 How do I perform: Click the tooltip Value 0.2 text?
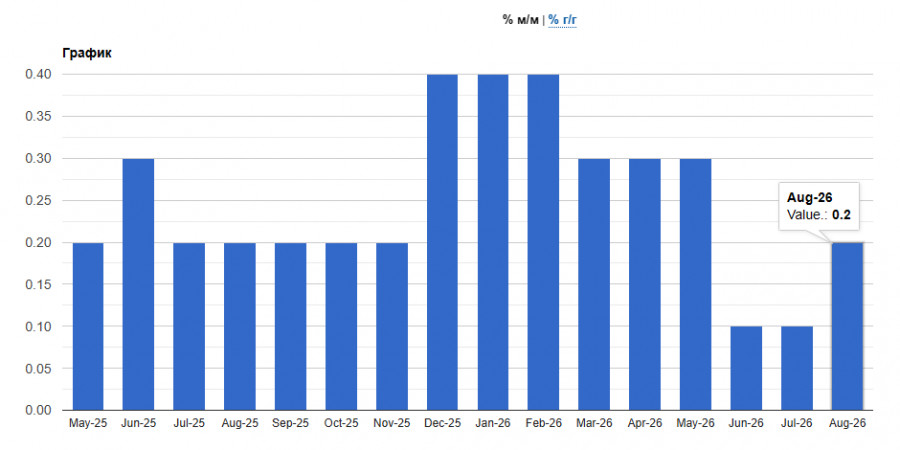pyautogui.click(x=819, y=215)
